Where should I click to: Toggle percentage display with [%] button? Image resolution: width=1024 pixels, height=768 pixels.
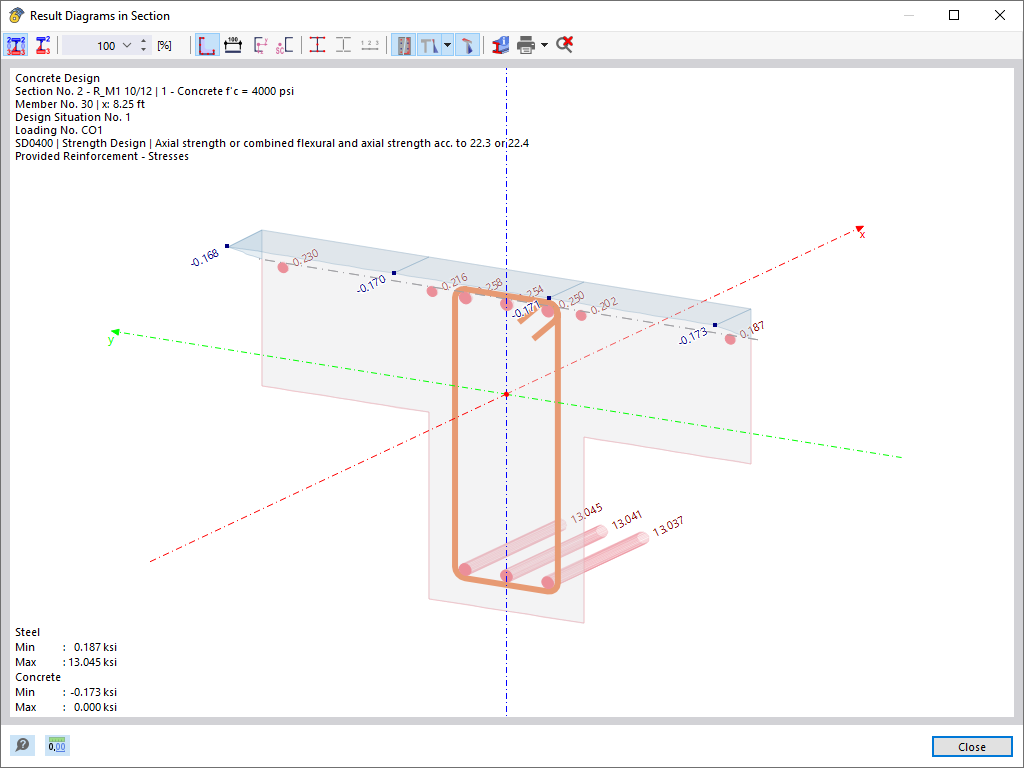click(166, 45)
